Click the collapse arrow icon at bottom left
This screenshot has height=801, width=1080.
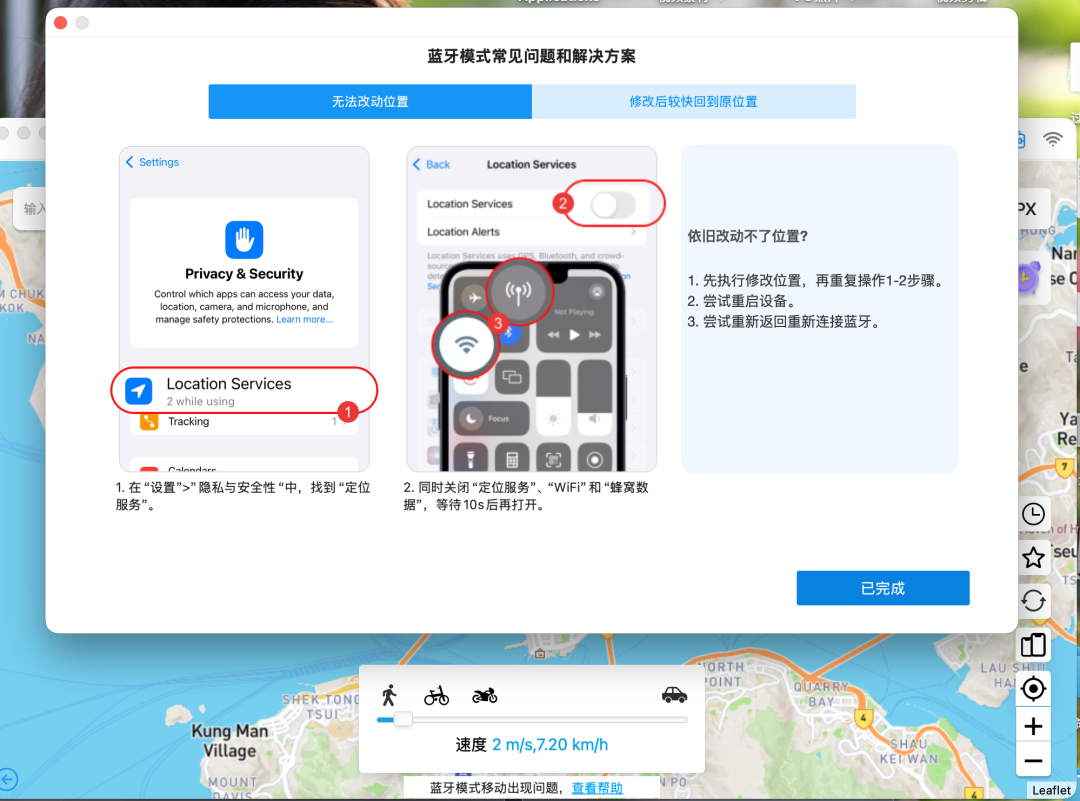pos(8,780)
